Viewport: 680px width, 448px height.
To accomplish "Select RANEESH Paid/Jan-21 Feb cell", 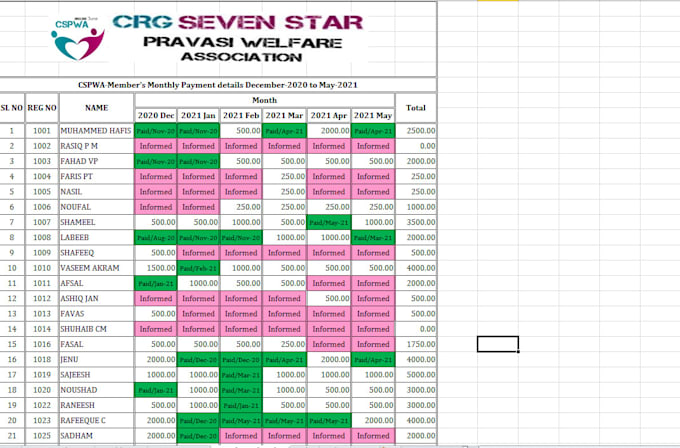I will (x=241, y=405).
